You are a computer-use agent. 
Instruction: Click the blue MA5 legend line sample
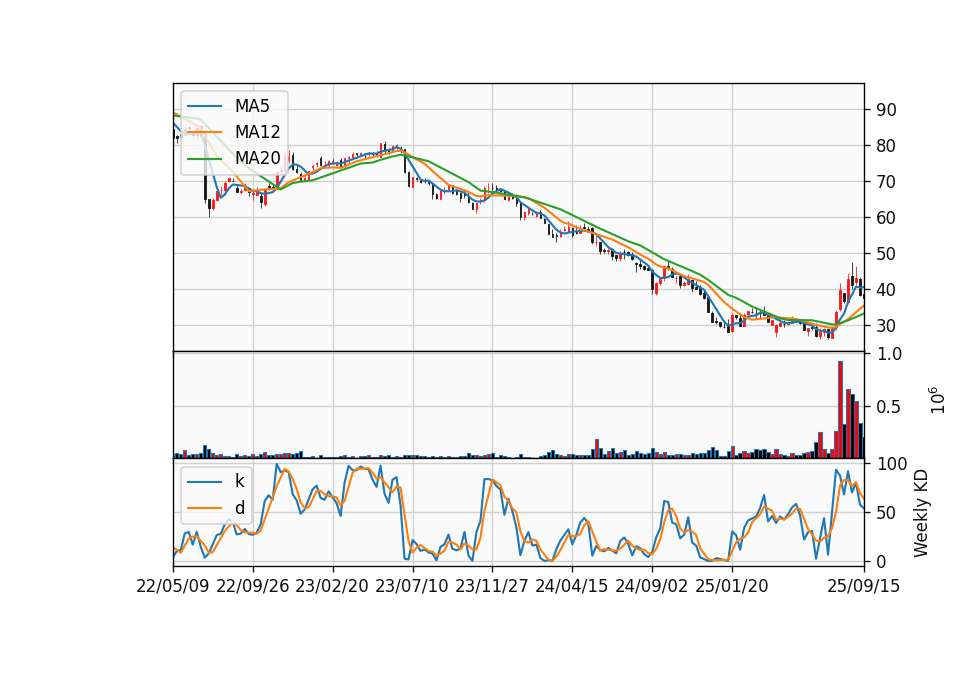(x=204, y=107)
